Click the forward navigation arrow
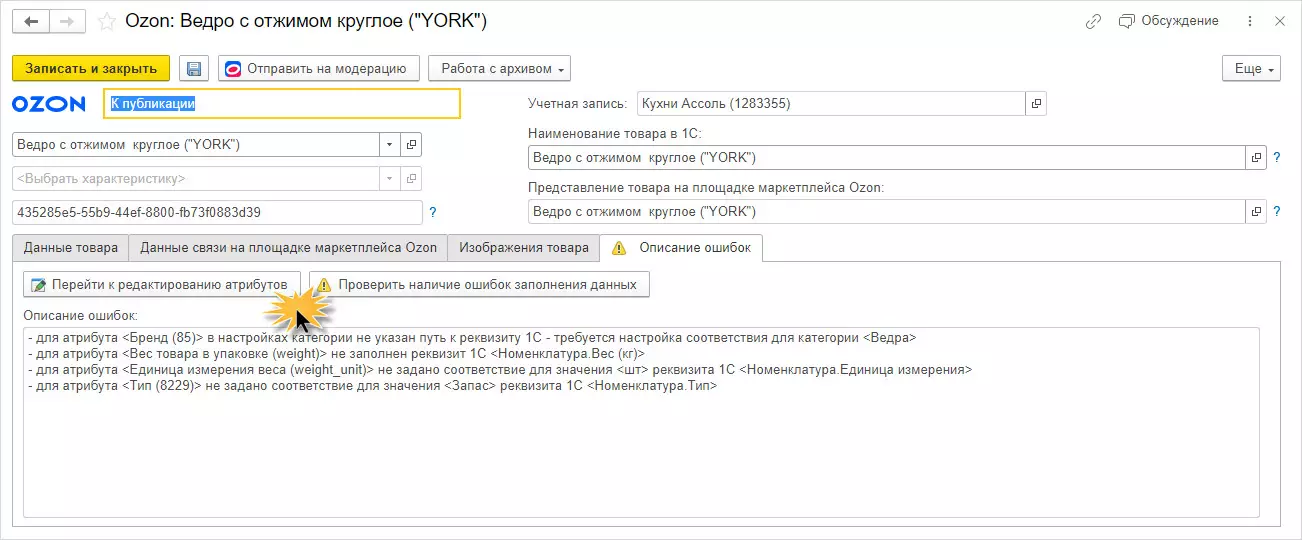The image size is (1302, 540). point(69,21)
